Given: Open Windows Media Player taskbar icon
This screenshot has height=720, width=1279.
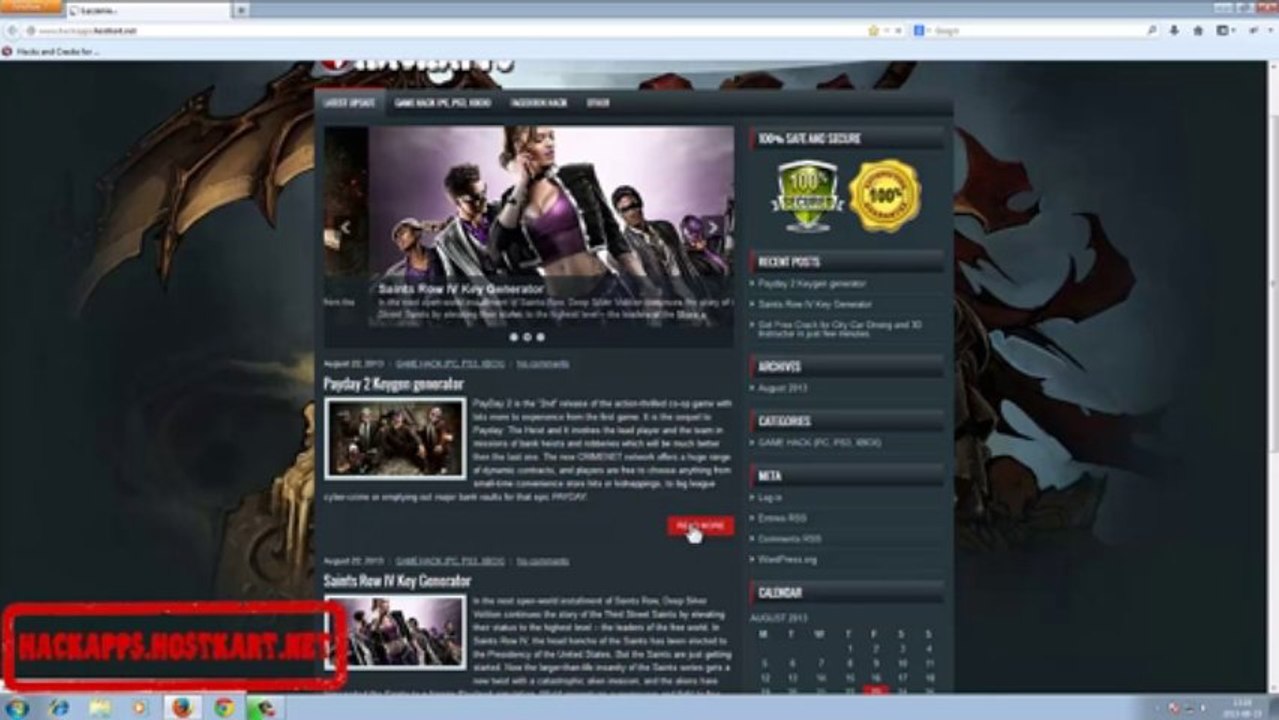Looking at the screenshot, I should [140, 708].
